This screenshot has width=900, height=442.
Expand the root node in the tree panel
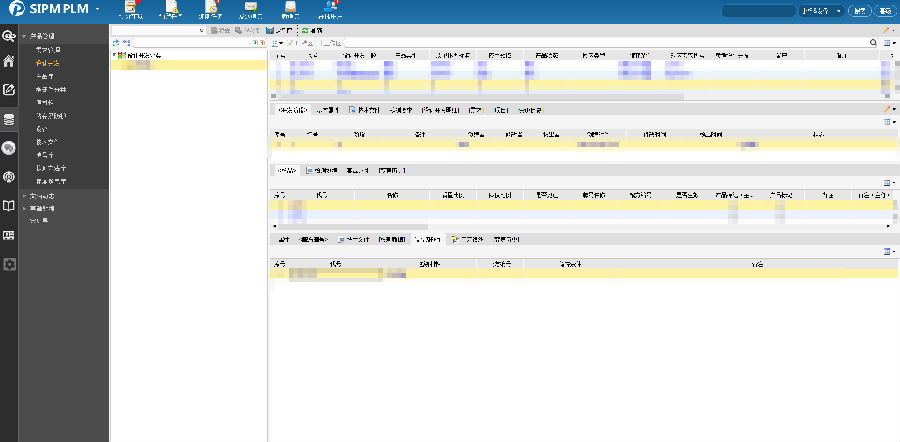115,54
